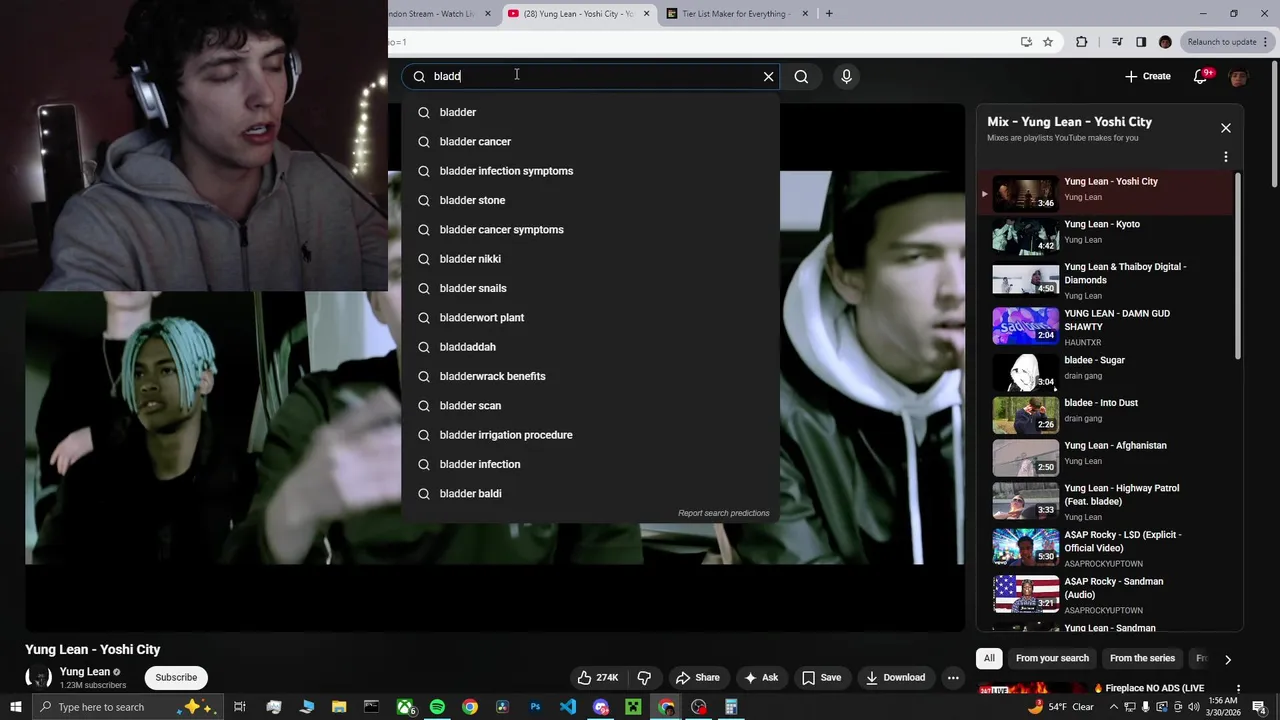Start voice search with the microphone icon
This screenshot has width=1280, height=720.
(846, 76)
